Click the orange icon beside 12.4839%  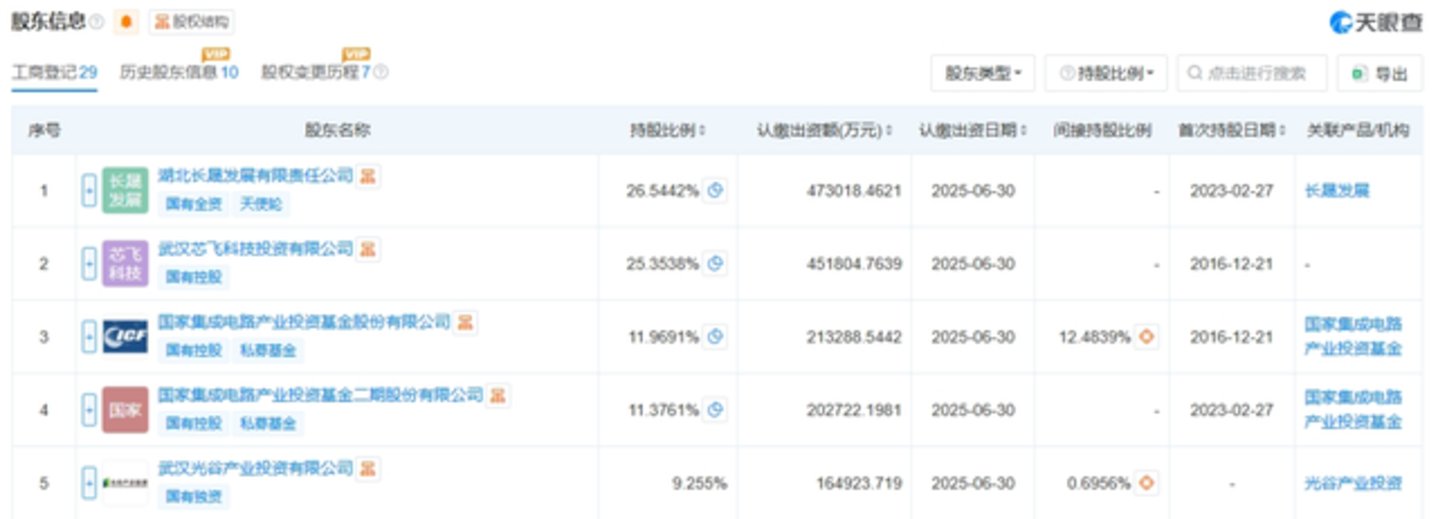pos(1146,337)
